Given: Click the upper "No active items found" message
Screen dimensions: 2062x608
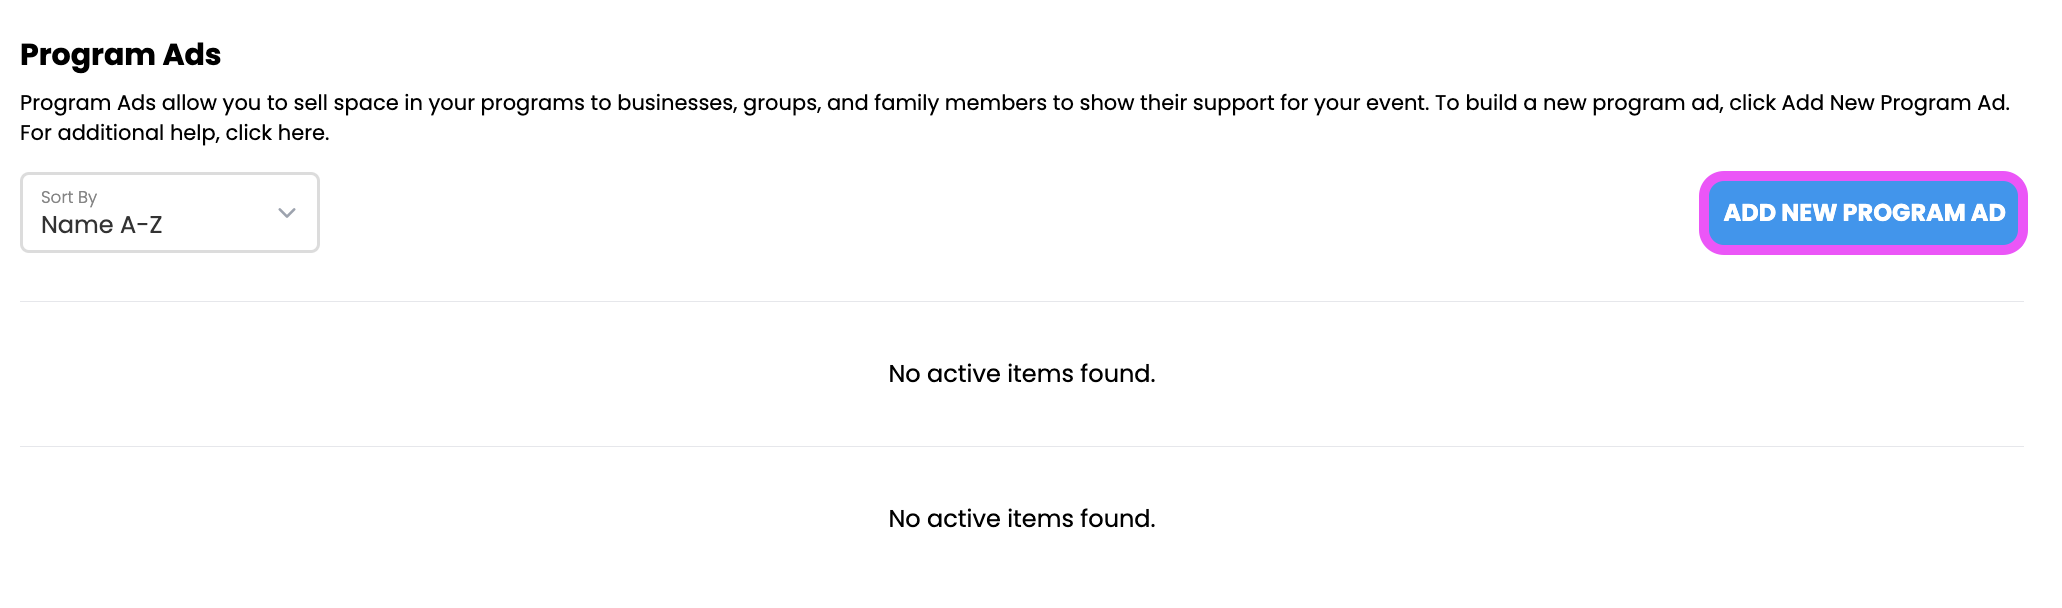Looking at the screenshot, I should (x=1021, y=374).
